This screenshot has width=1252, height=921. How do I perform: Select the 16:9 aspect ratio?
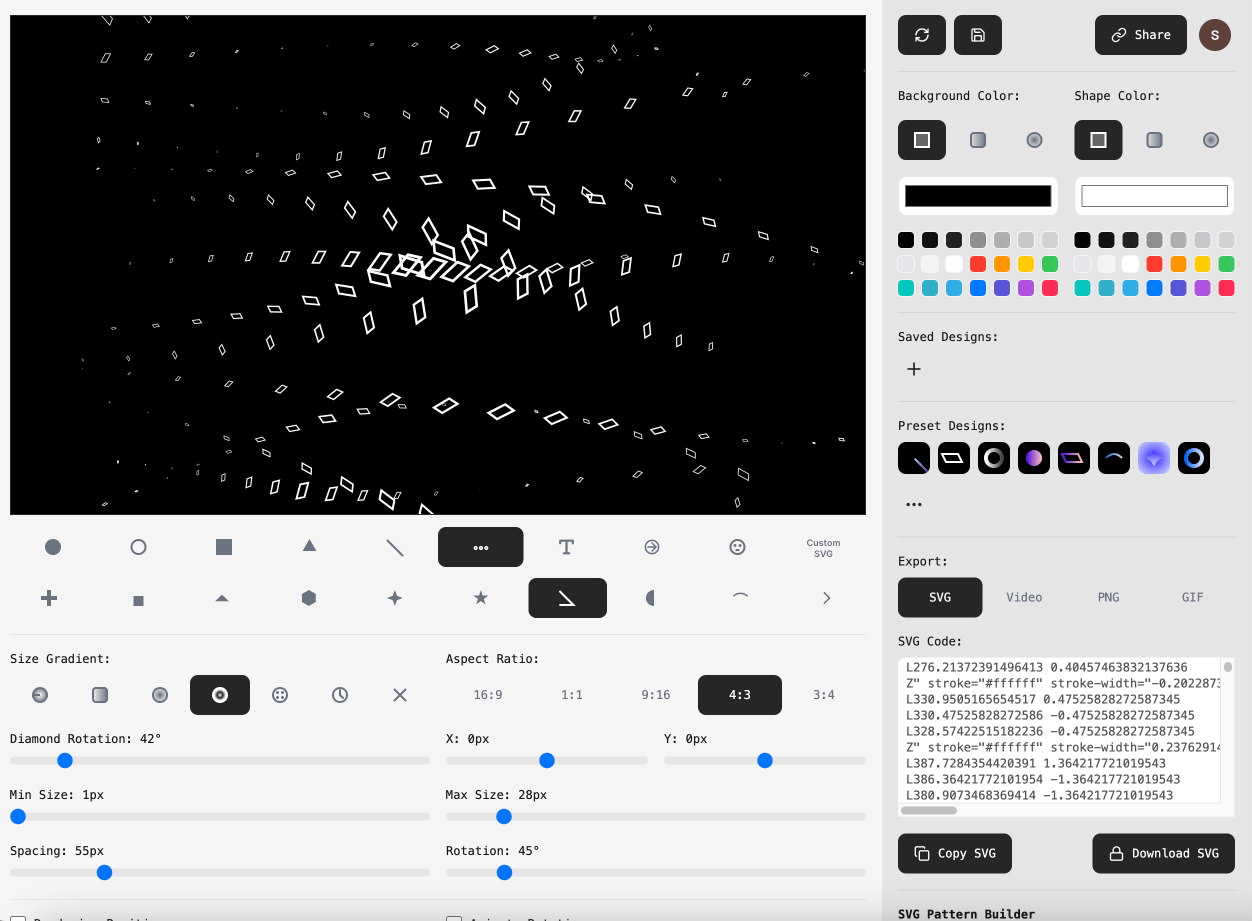click(488, 695)
